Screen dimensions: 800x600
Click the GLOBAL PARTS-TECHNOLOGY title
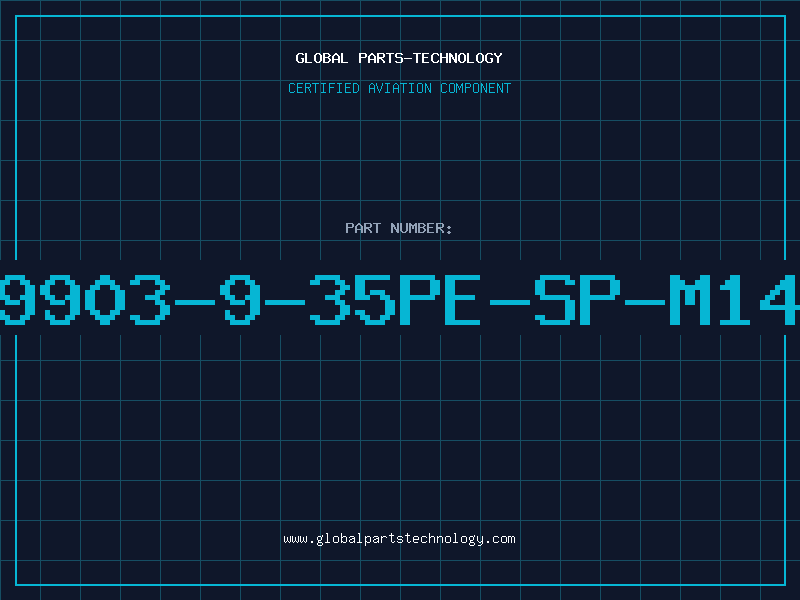399,58
